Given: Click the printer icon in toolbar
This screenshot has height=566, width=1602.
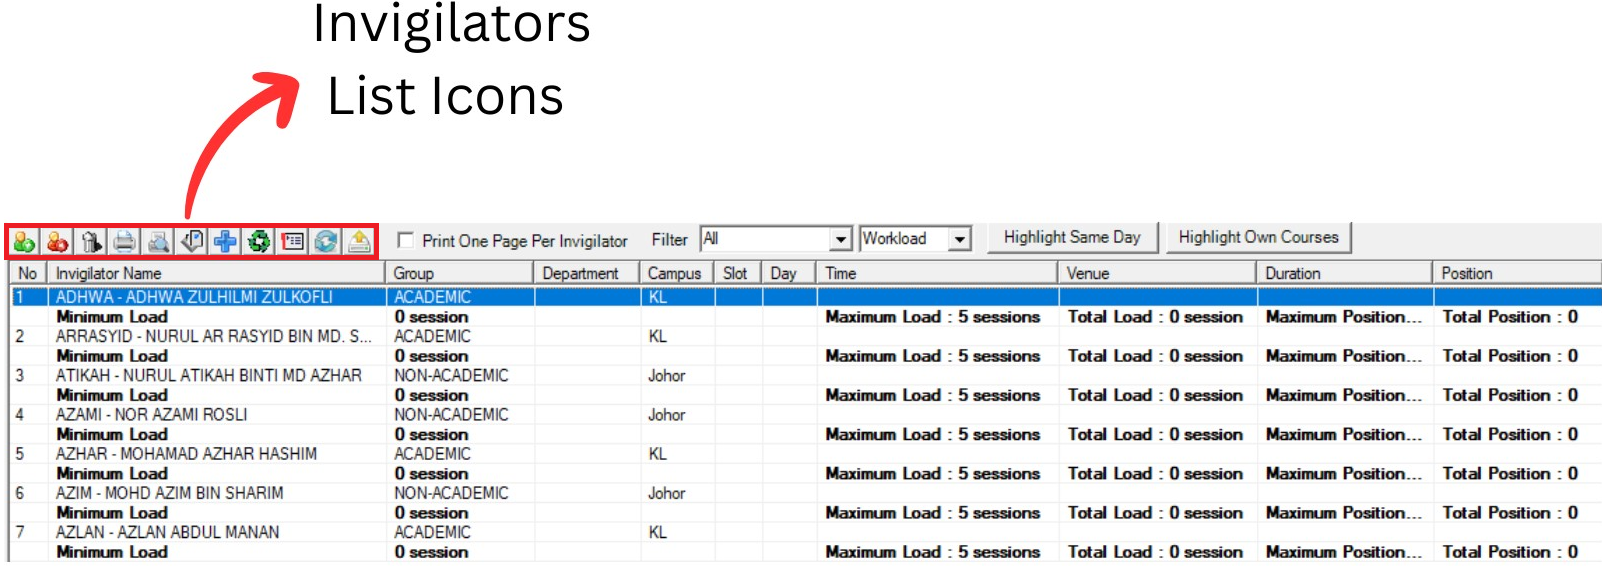Looking at the screenshot, I should (124, 241).
